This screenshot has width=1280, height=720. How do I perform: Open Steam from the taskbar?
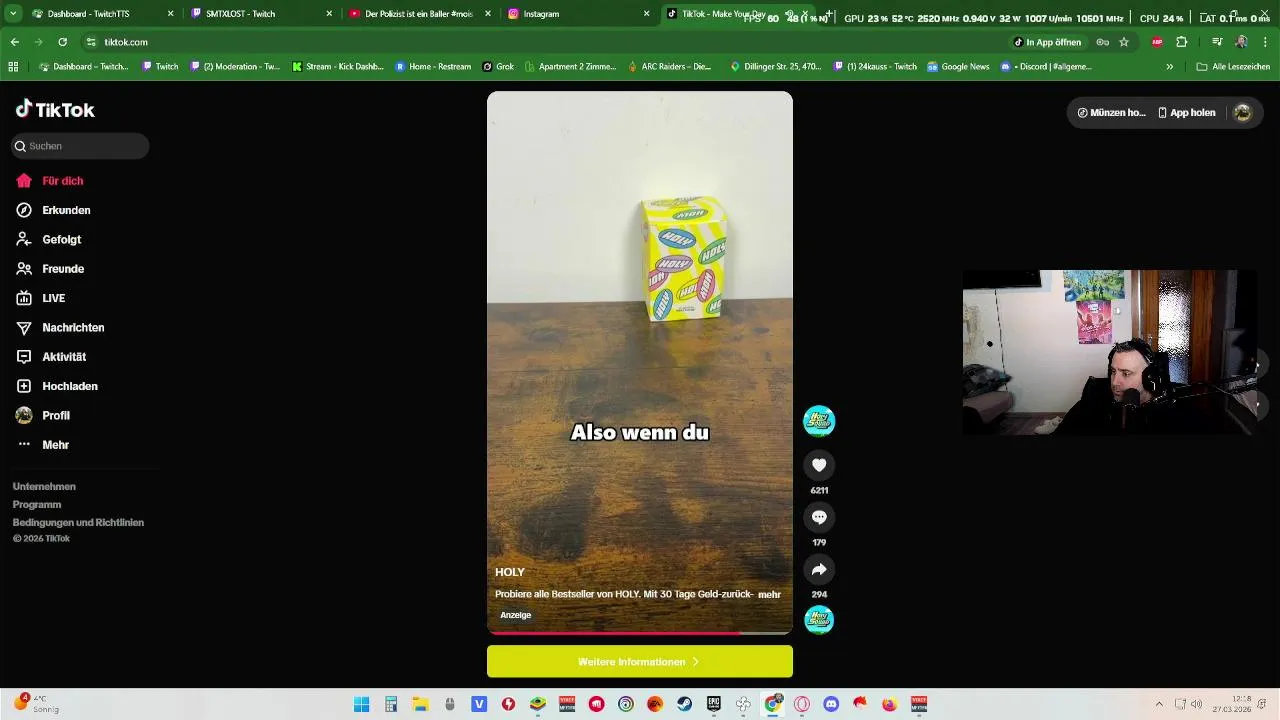click(685, 704)
